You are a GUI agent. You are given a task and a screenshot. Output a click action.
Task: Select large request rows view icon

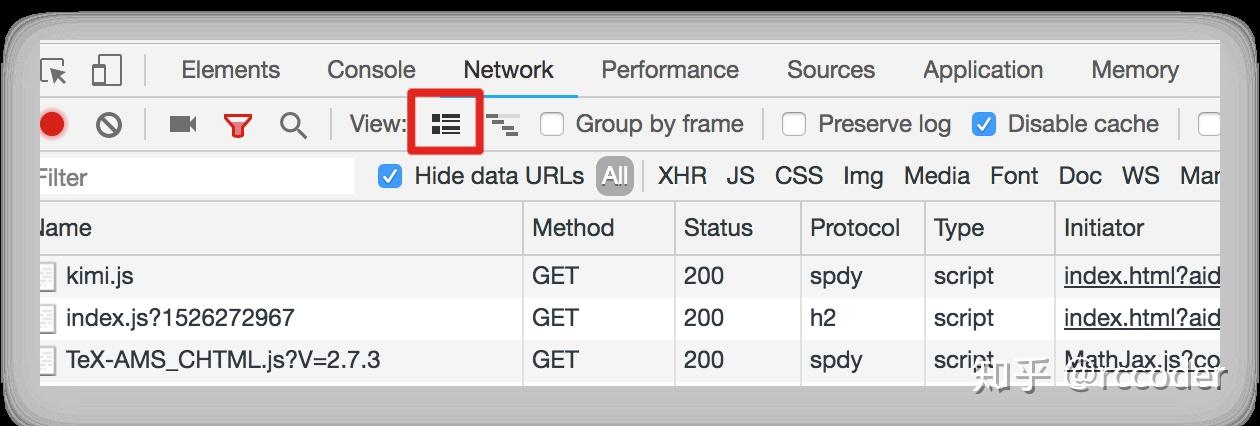(x=445, y=124)
